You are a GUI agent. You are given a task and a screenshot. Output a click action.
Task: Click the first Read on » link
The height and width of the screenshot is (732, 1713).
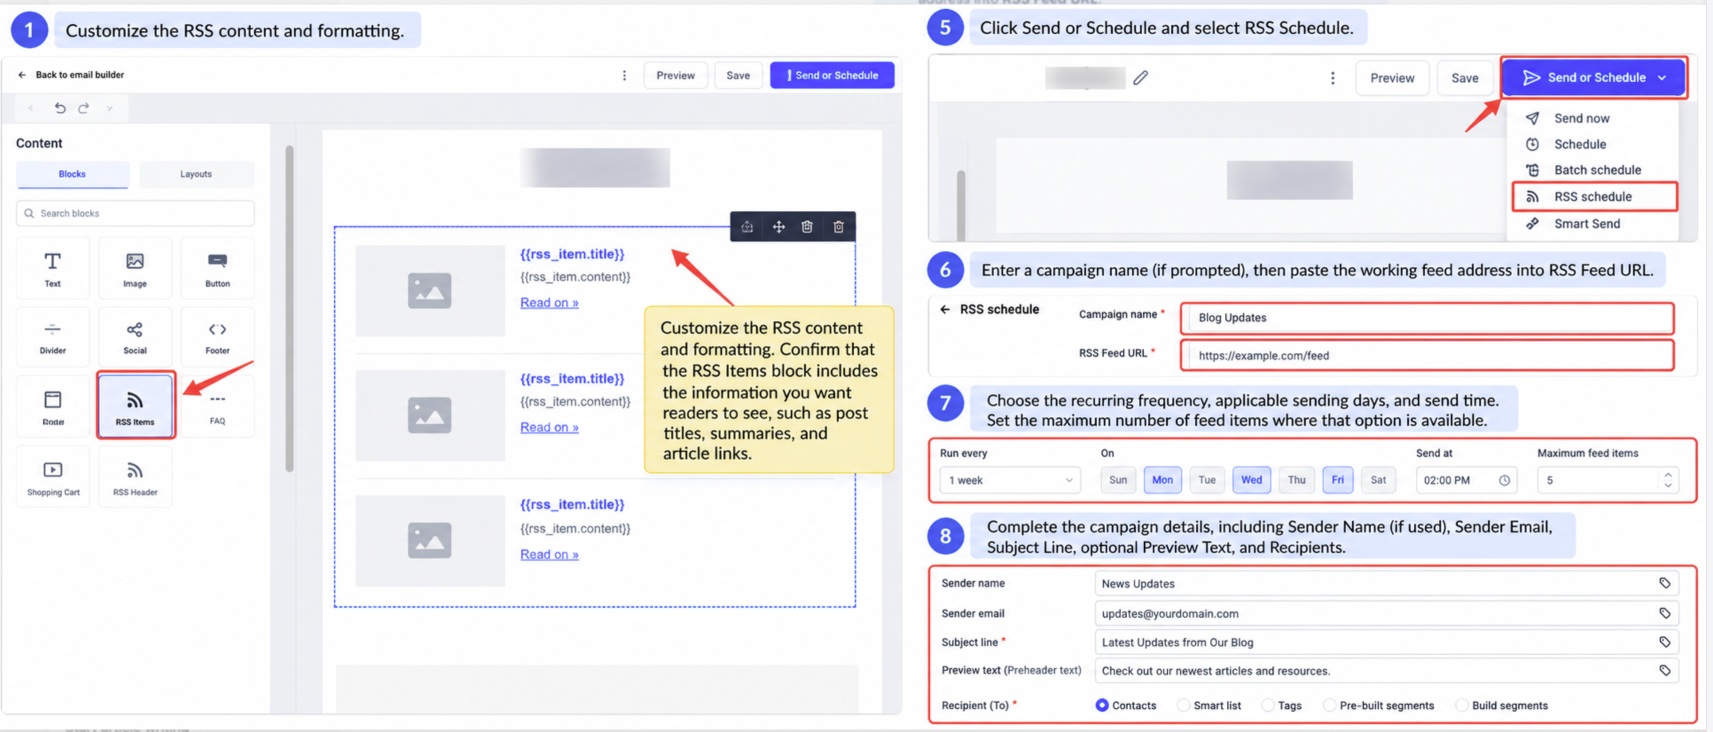(x=549, y=303)
